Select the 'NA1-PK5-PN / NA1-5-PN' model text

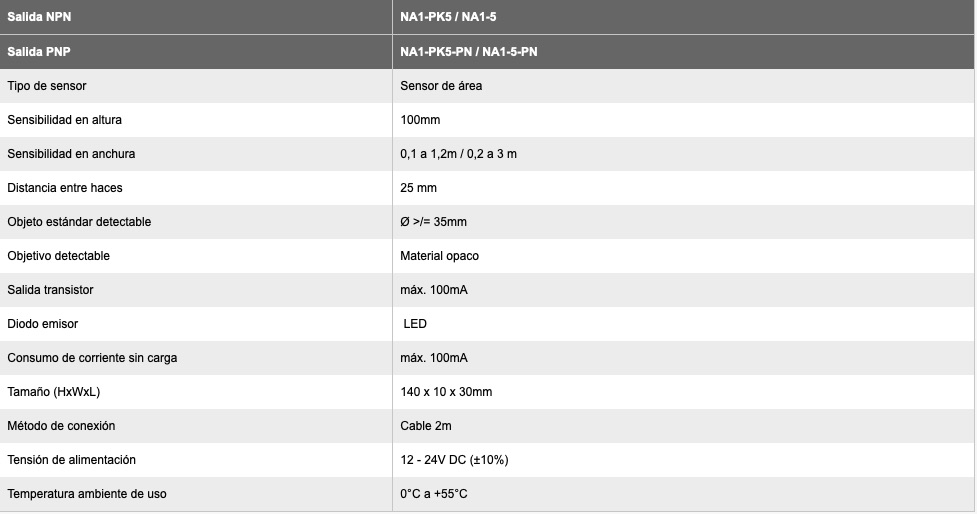pos(469,52)
